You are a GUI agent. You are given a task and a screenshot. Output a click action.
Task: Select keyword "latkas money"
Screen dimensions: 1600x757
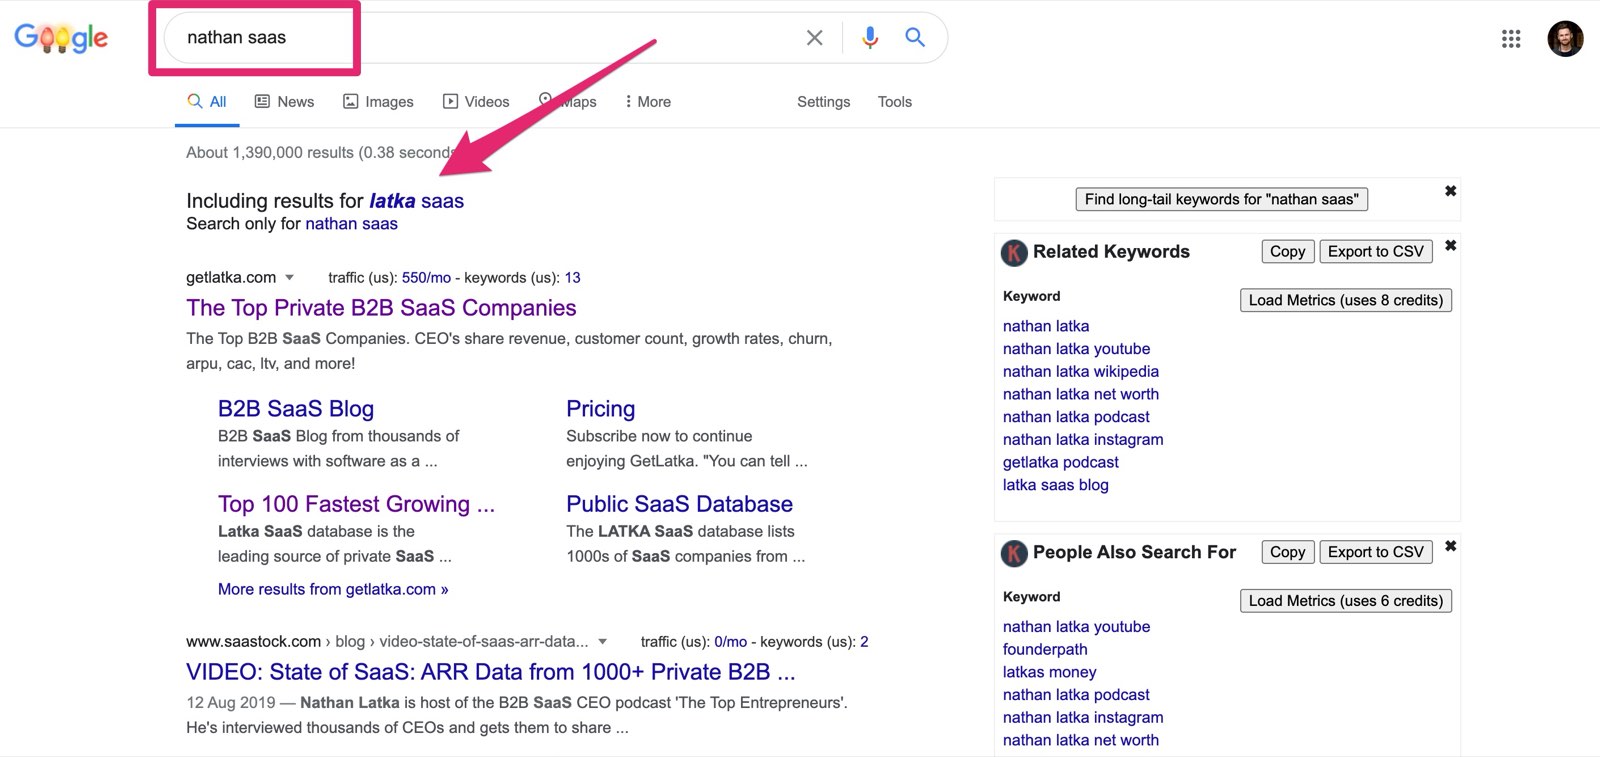coord(1050,673)
